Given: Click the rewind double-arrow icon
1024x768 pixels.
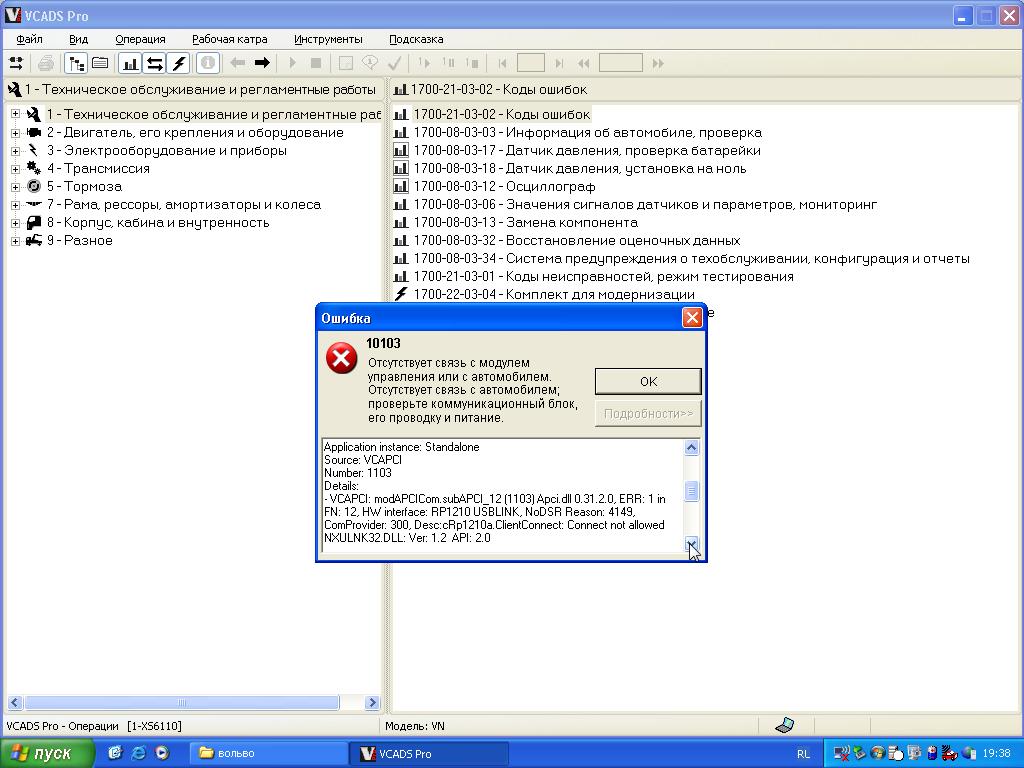Looking at the screenshot, I should pyautogui.click(x=584, y=63).
